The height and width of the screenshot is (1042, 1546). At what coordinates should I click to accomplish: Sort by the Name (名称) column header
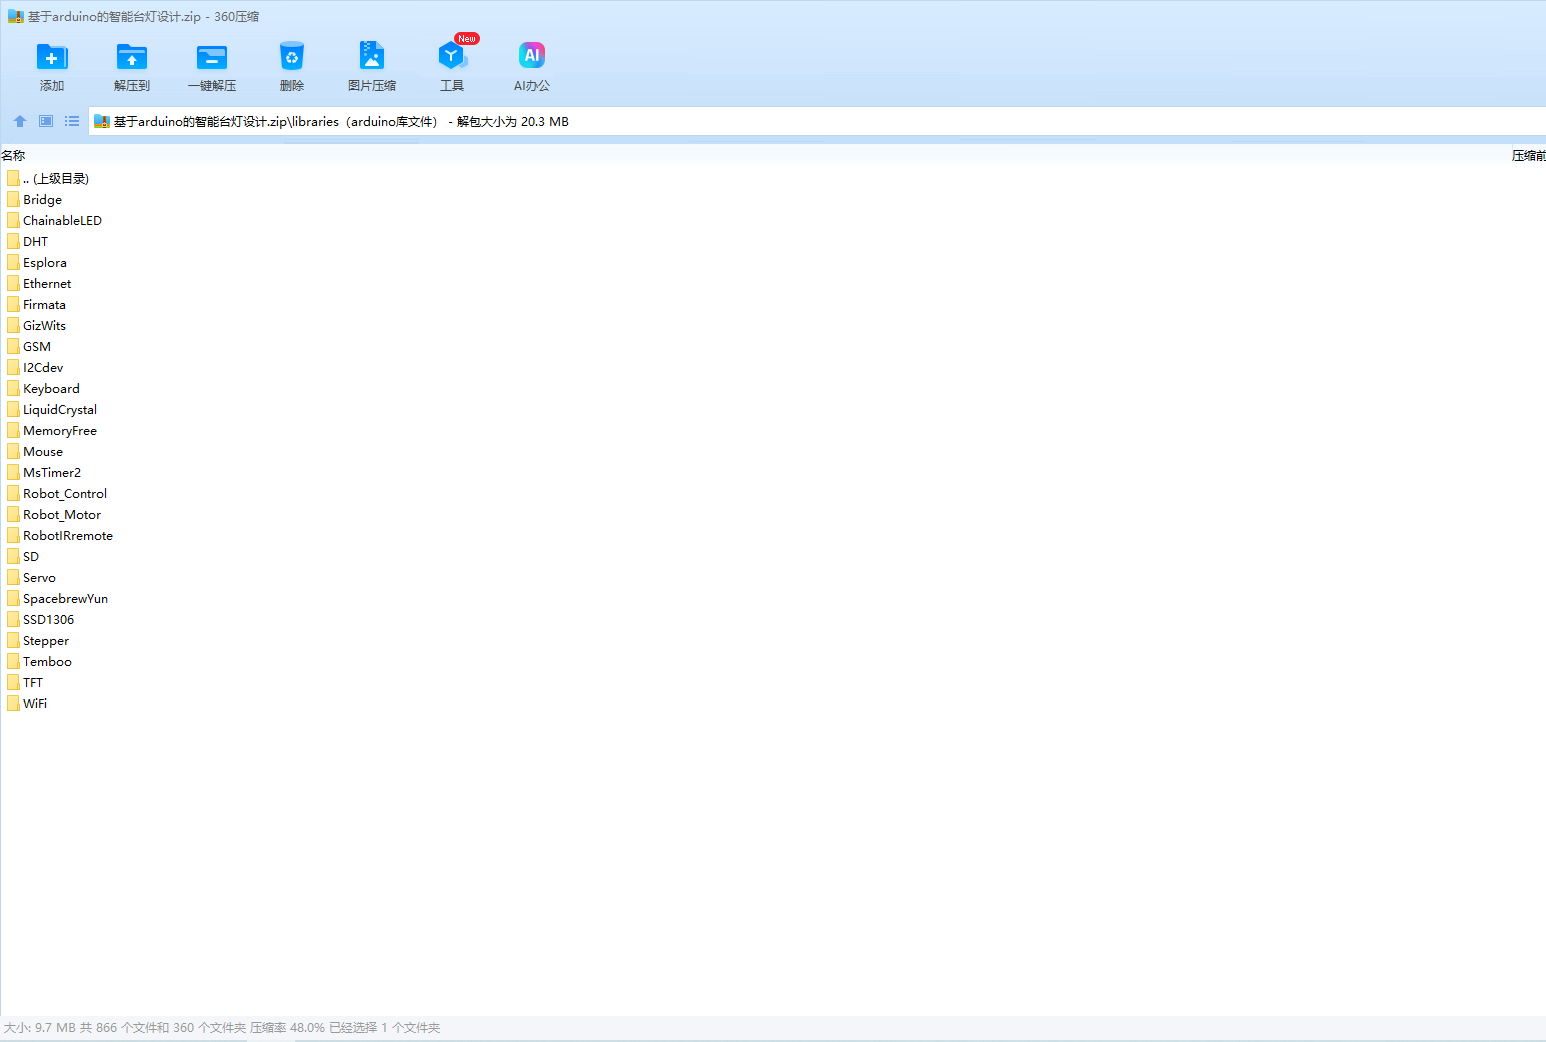(14, 156)
